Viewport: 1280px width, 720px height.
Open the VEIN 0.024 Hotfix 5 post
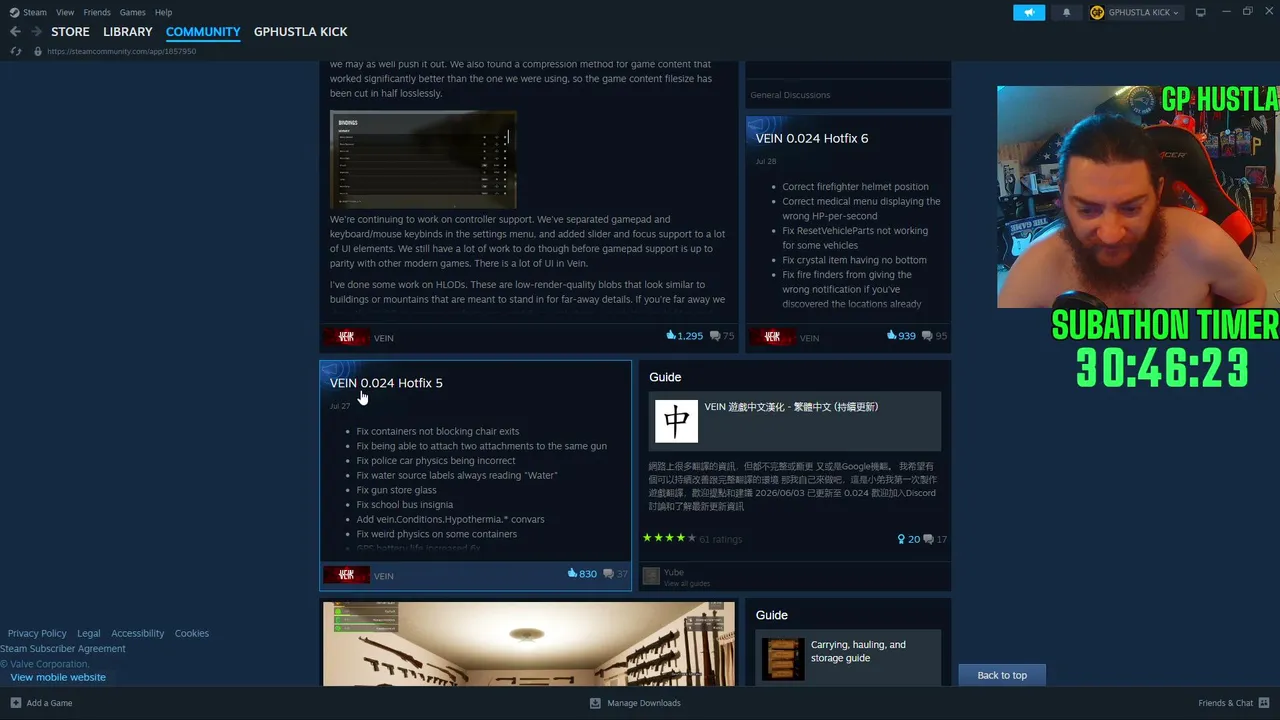tap(386, 383)
